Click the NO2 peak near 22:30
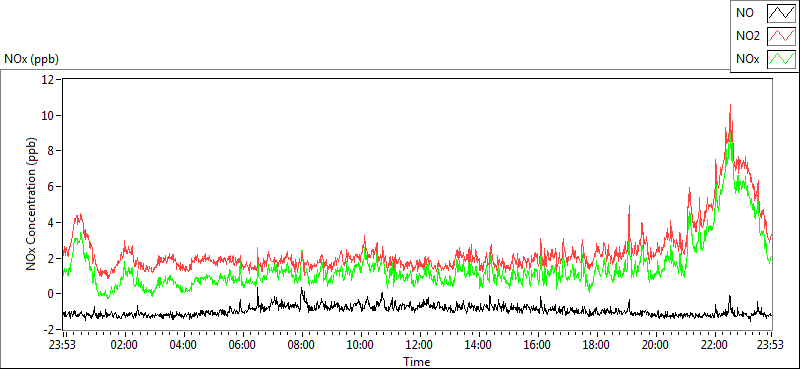This screenshot has width=800, height=369. pyautogui.click(x=730, y=106)
